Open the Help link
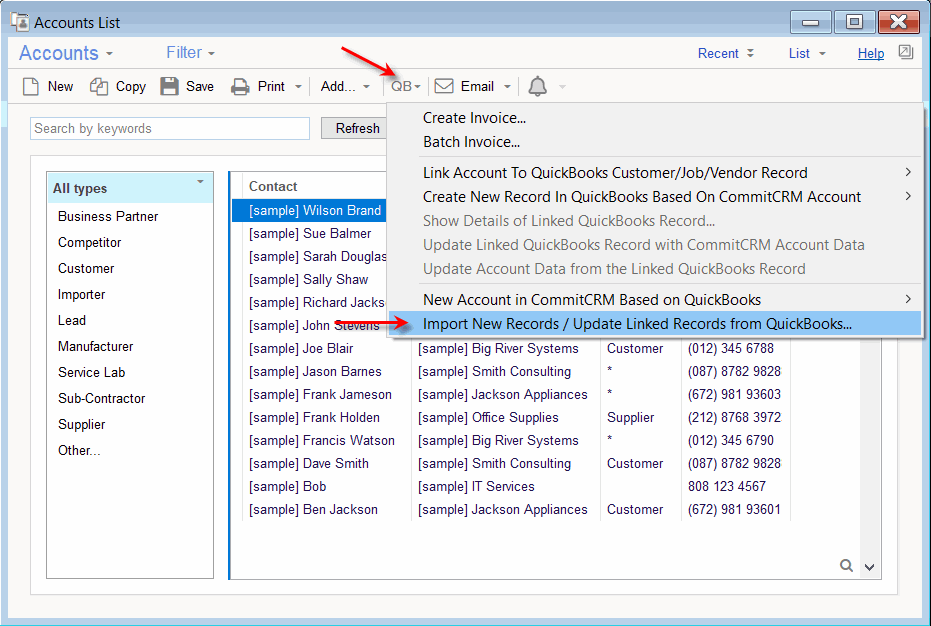This screenshot has height=626, width=931. [870, 54]
